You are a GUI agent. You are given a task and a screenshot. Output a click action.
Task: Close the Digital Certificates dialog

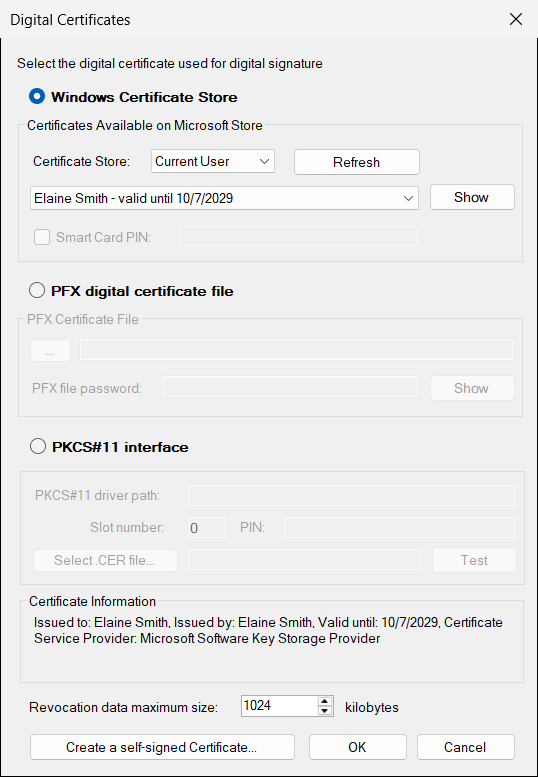[x=516, y=19]
